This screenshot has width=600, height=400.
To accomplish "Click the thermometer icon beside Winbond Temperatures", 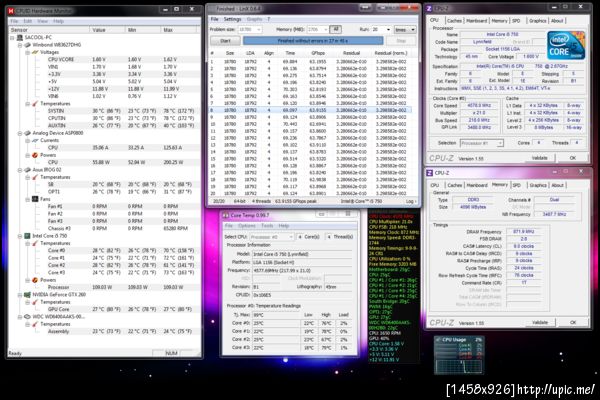I will point(35,104).
